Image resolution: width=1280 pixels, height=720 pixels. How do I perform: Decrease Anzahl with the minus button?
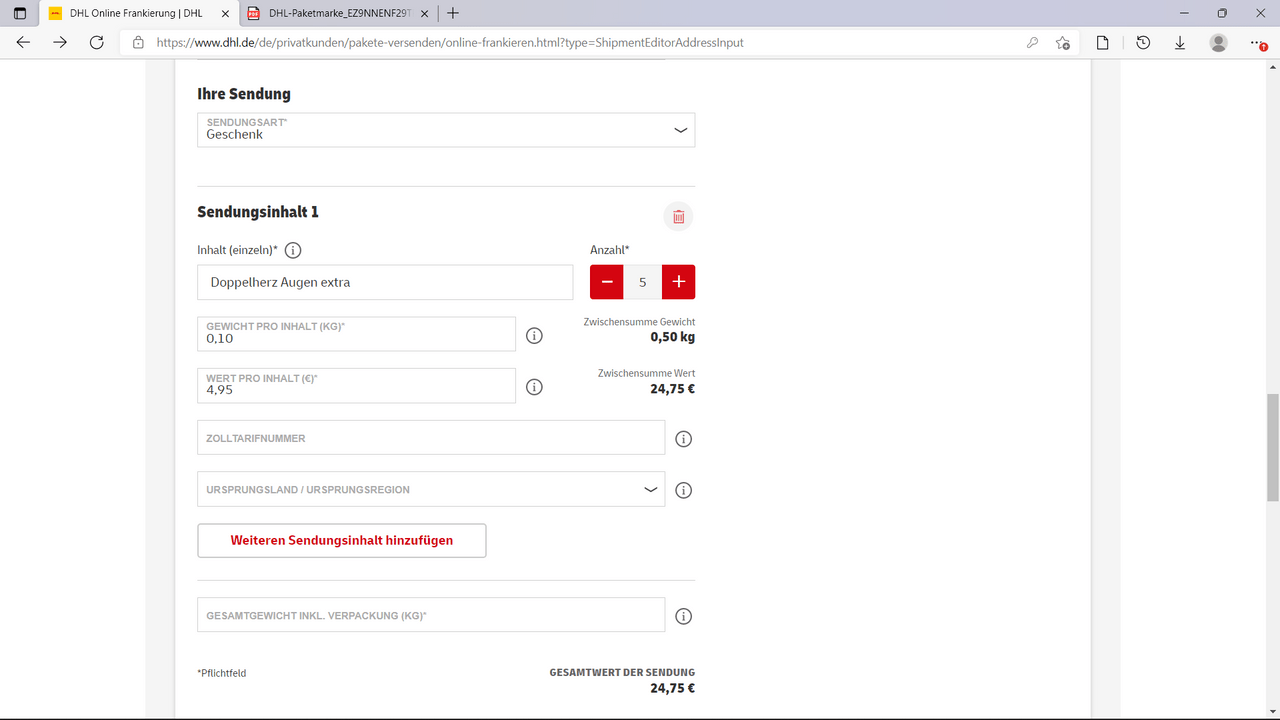tap(607, 282)
